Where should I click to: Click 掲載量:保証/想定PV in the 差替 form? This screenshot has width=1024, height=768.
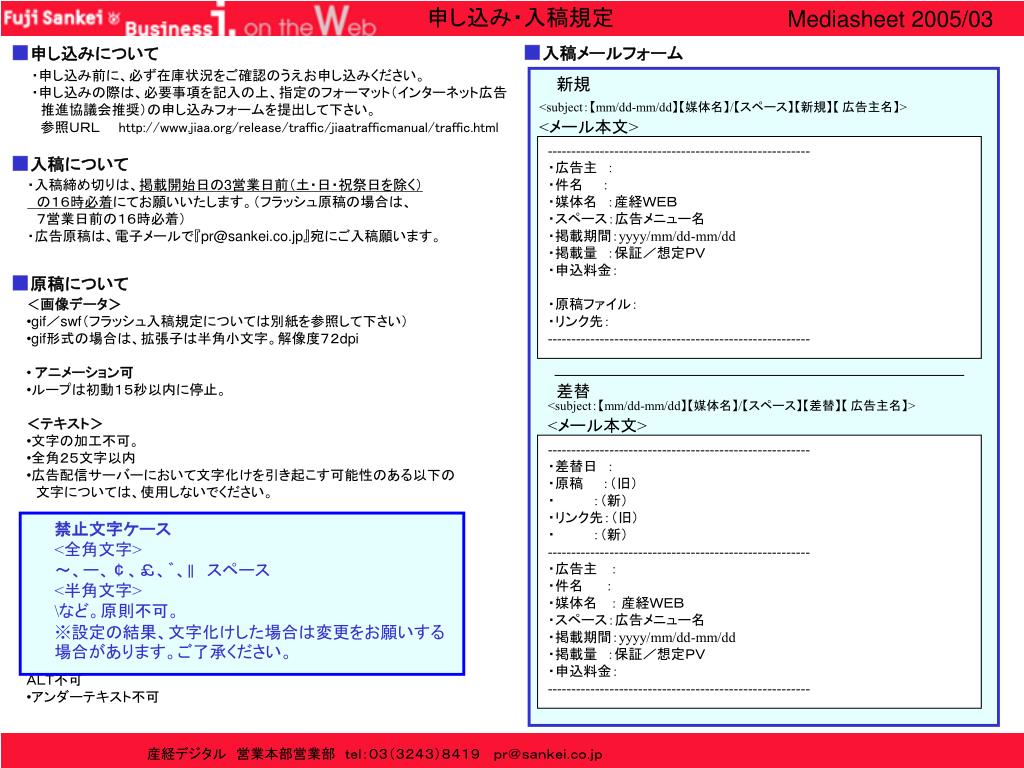point(627,654)
